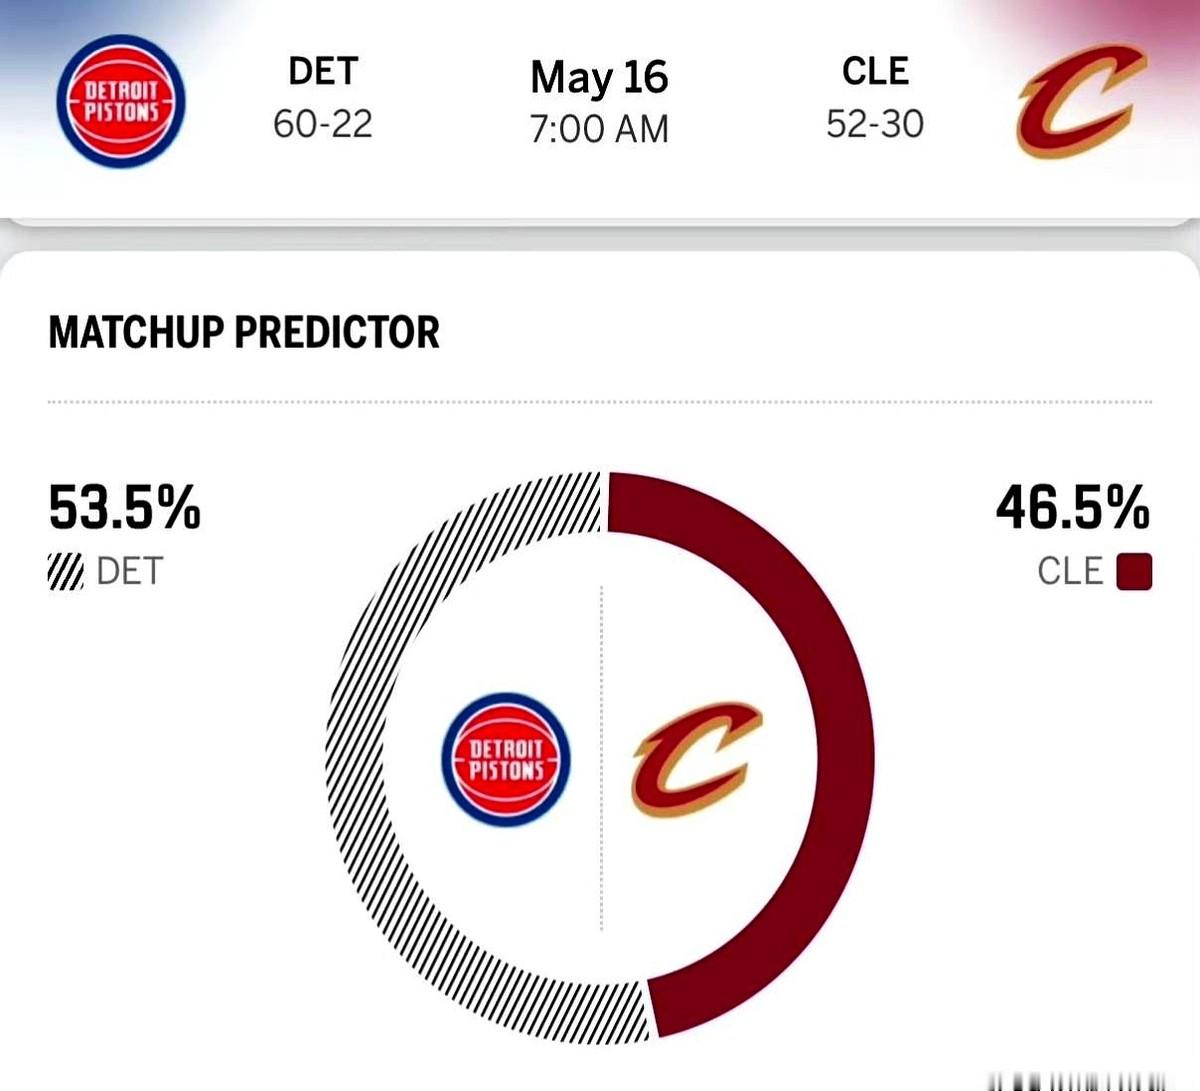Click the CLE 52-30 record

pos(875,124)
